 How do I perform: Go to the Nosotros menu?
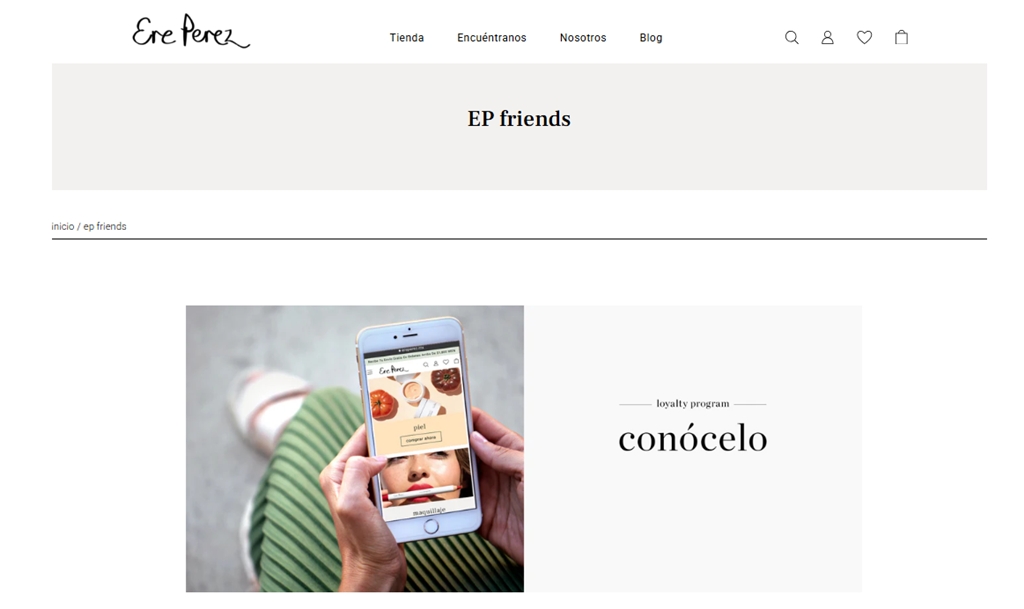pos(583,38)
